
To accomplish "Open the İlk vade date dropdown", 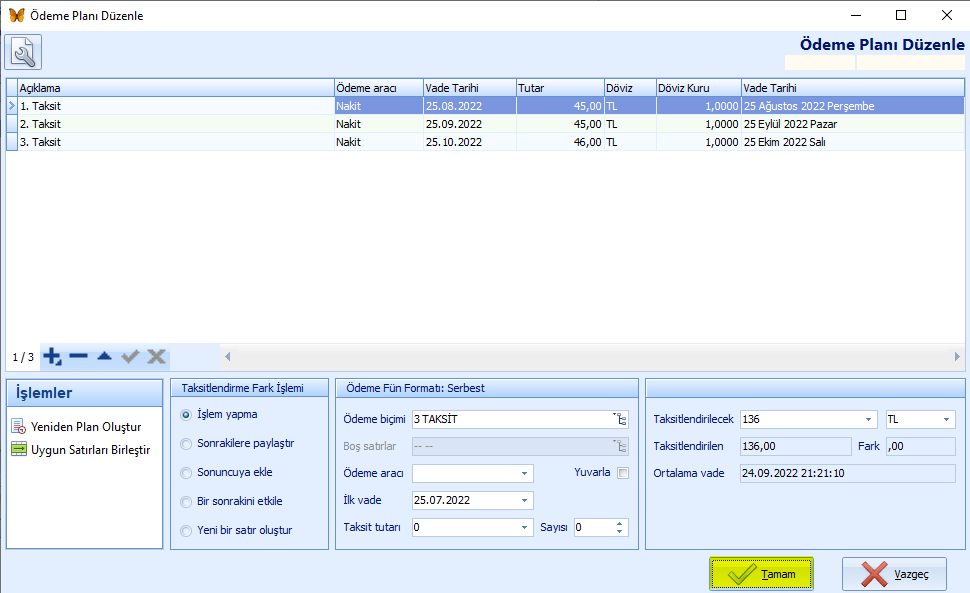I will pos(524,500).
